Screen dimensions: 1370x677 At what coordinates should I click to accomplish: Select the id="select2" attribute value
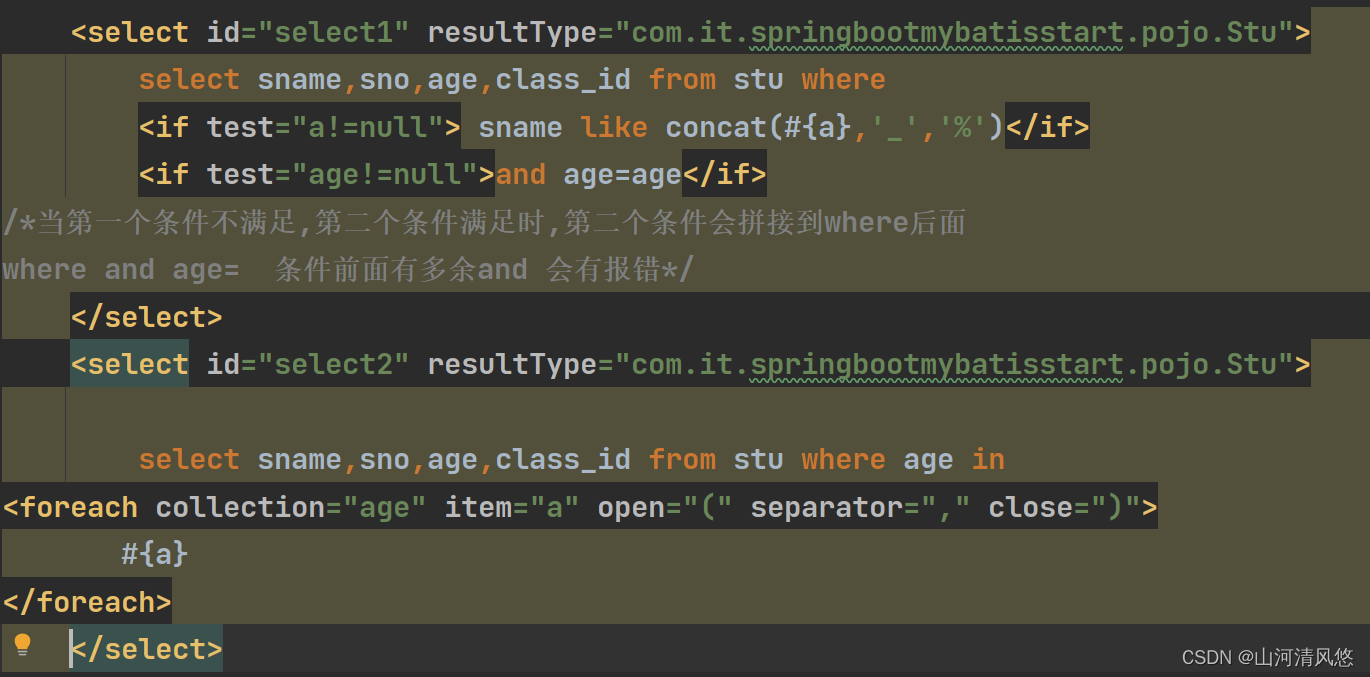click(335, 363)
